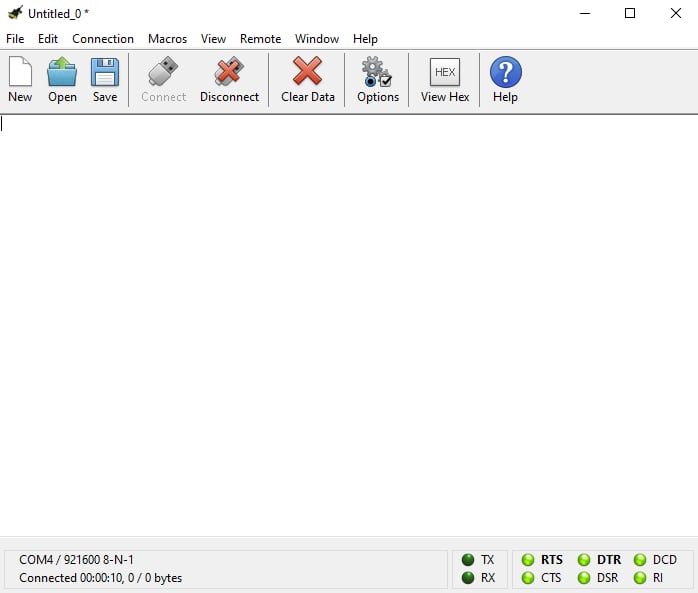Click the DCD status LED
This screenshot has height=593, width=698.
[x=640, y=559]
